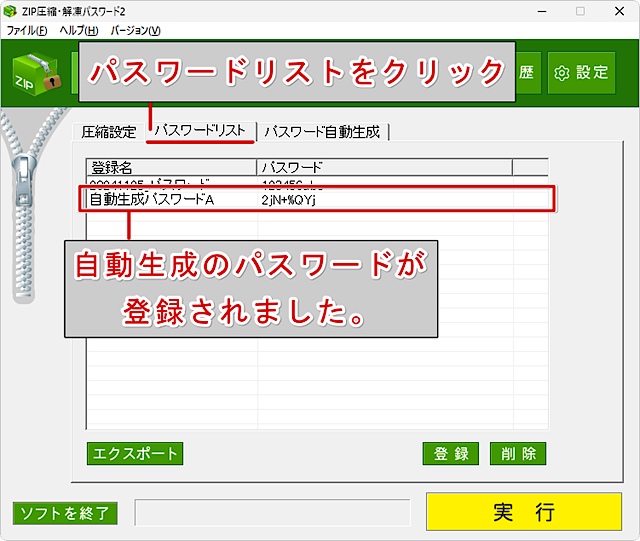The image size is (640, 541).
Task: Open settings with the 設定 gear button
Action: pyautogui.click(x=581, y=72)
